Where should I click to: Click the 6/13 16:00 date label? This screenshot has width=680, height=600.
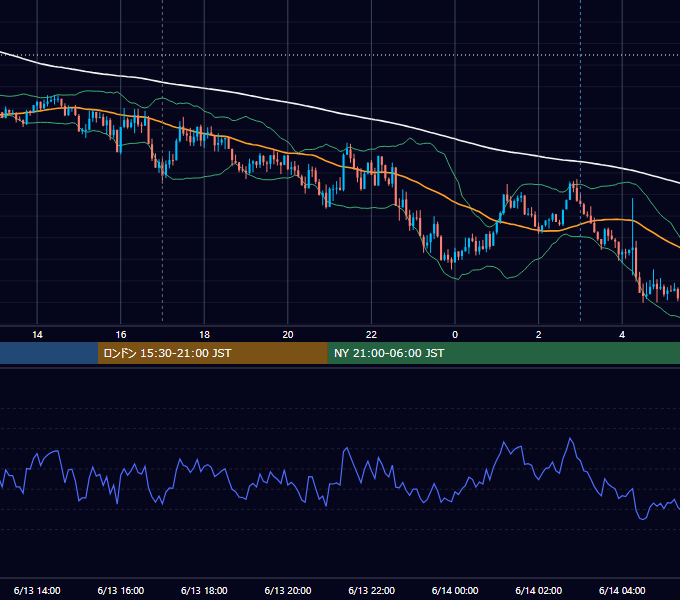[121, 590]
